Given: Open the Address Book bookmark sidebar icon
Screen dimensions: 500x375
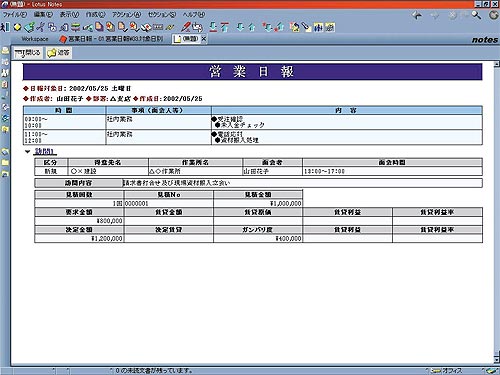Looking at the screenshot, I should point(5,73).
